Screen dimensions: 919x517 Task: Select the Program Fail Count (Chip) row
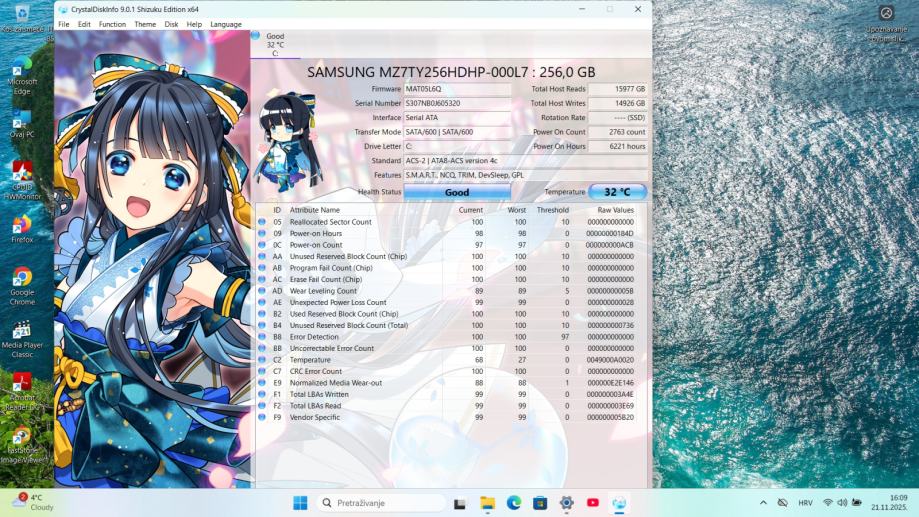pos(451,268)
